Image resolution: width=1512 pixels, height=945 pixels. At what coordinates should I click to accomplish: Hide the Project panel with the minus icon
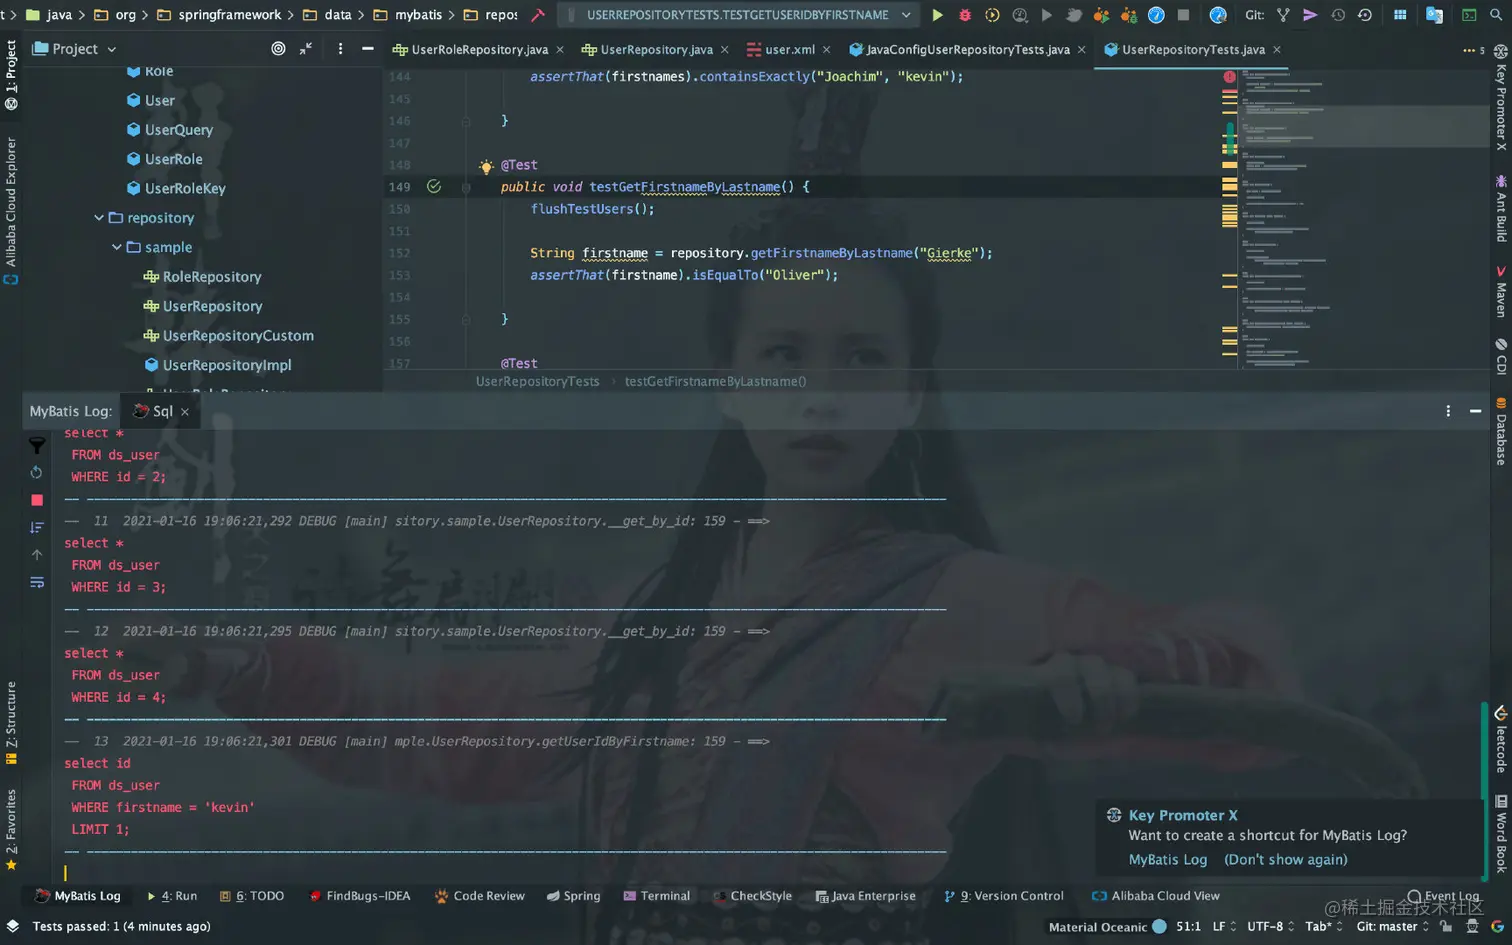[x=368, y=49]
